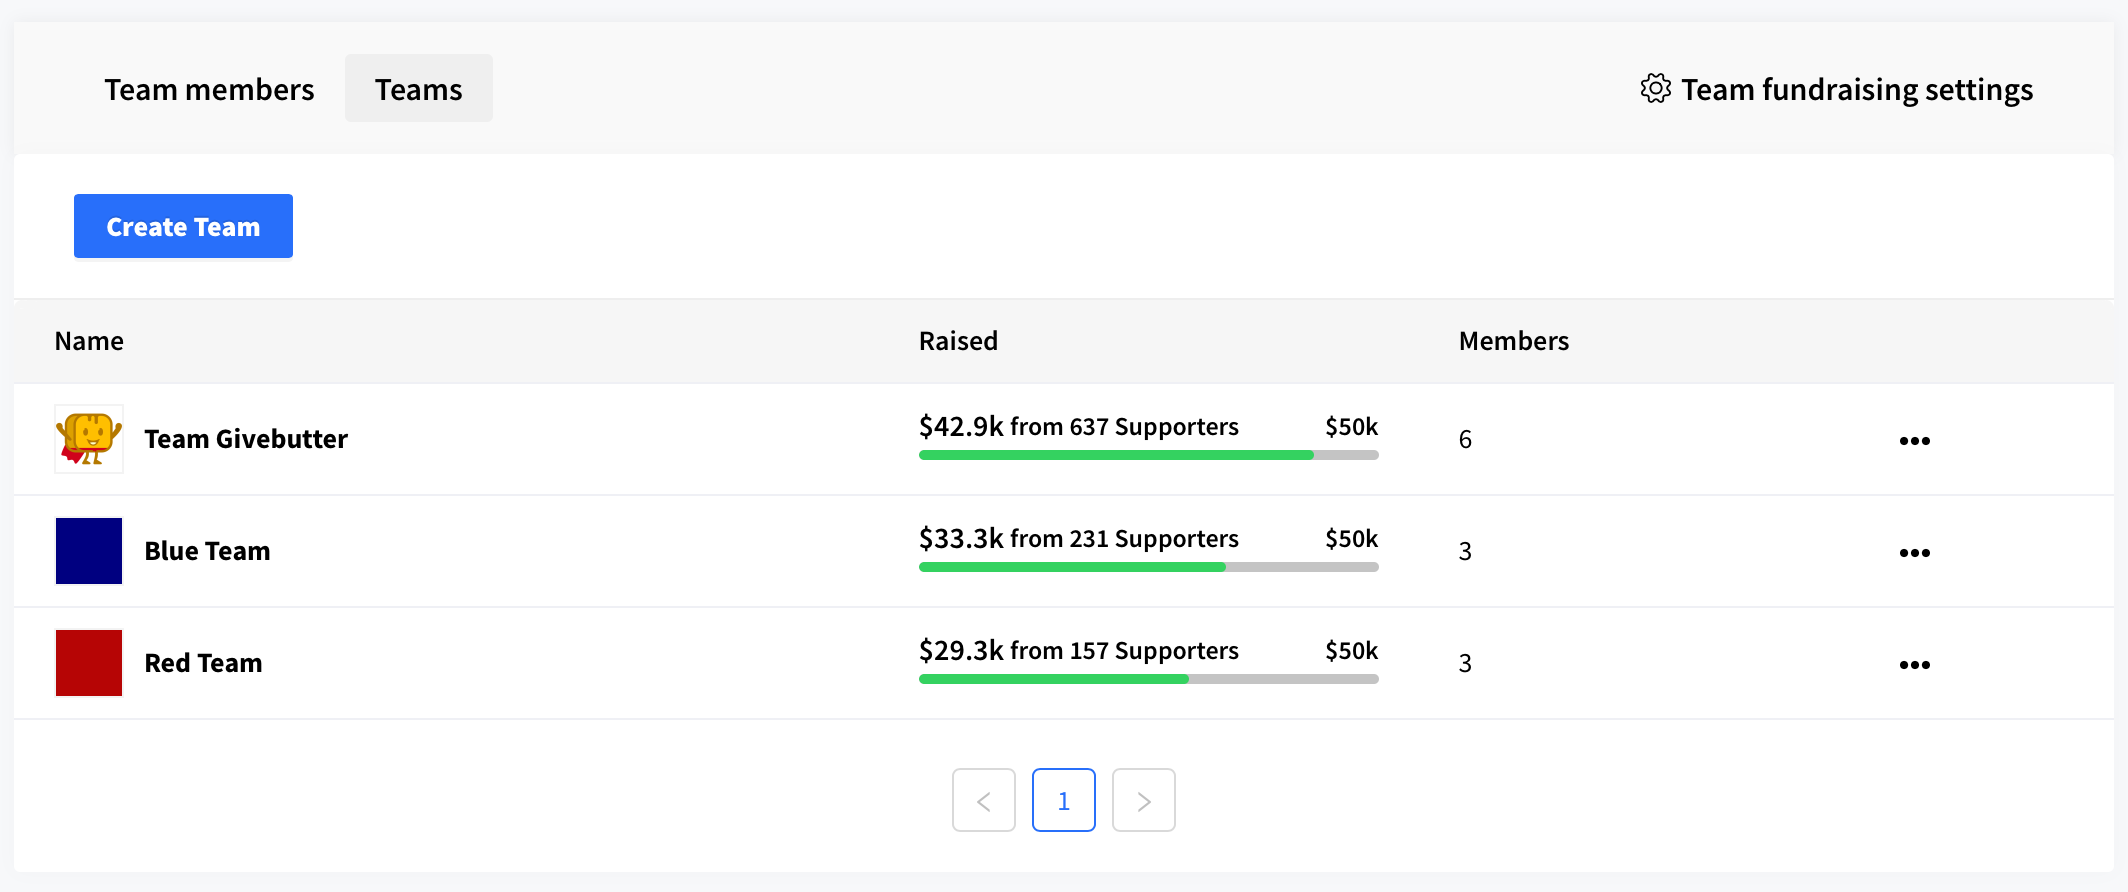
Task: Switch to the Teams tab
Action: pyautogui.click(x=419, y=89)
